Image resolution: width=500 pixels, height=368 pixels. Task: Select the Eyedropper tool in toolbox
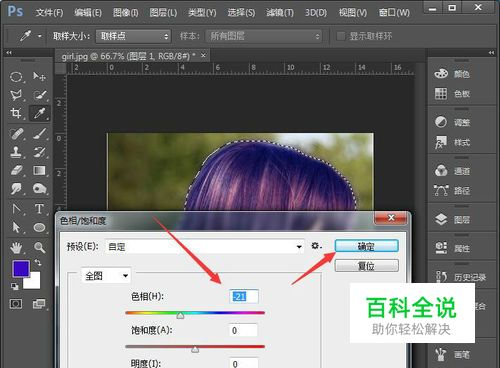coord(40,113)
